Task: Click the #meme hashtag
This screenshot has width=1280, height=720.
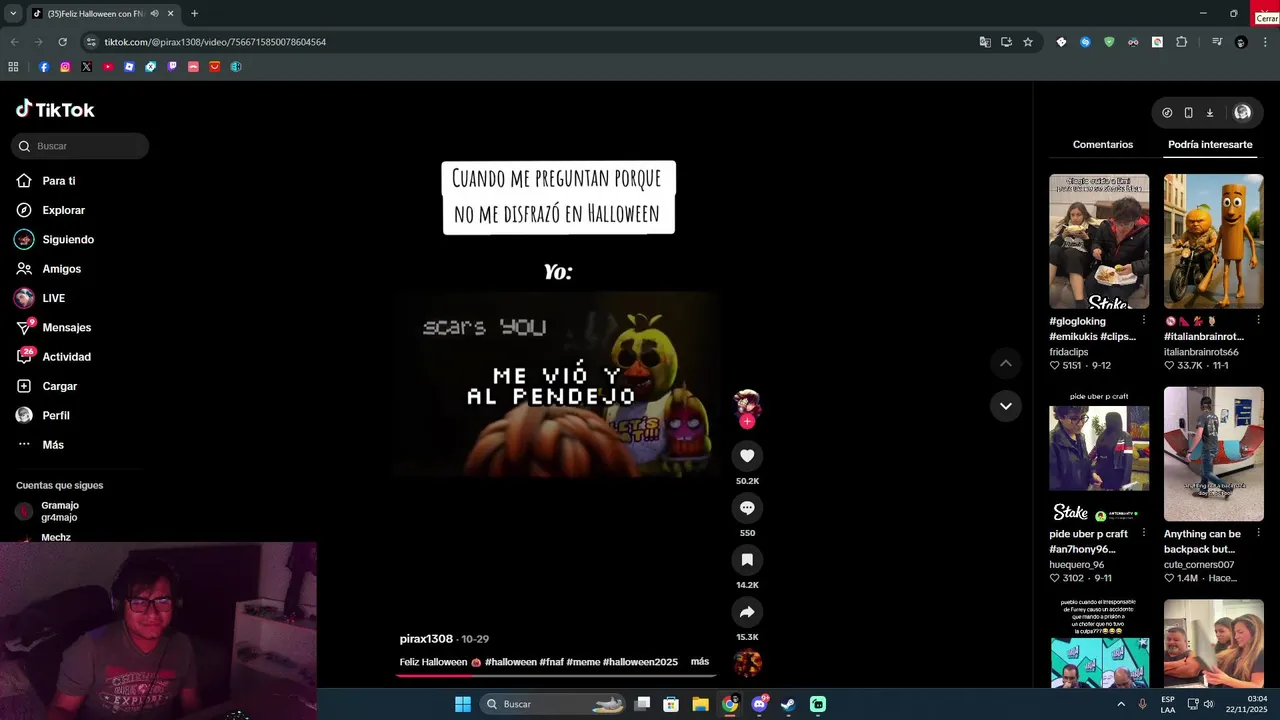Action: coord(583,662)
